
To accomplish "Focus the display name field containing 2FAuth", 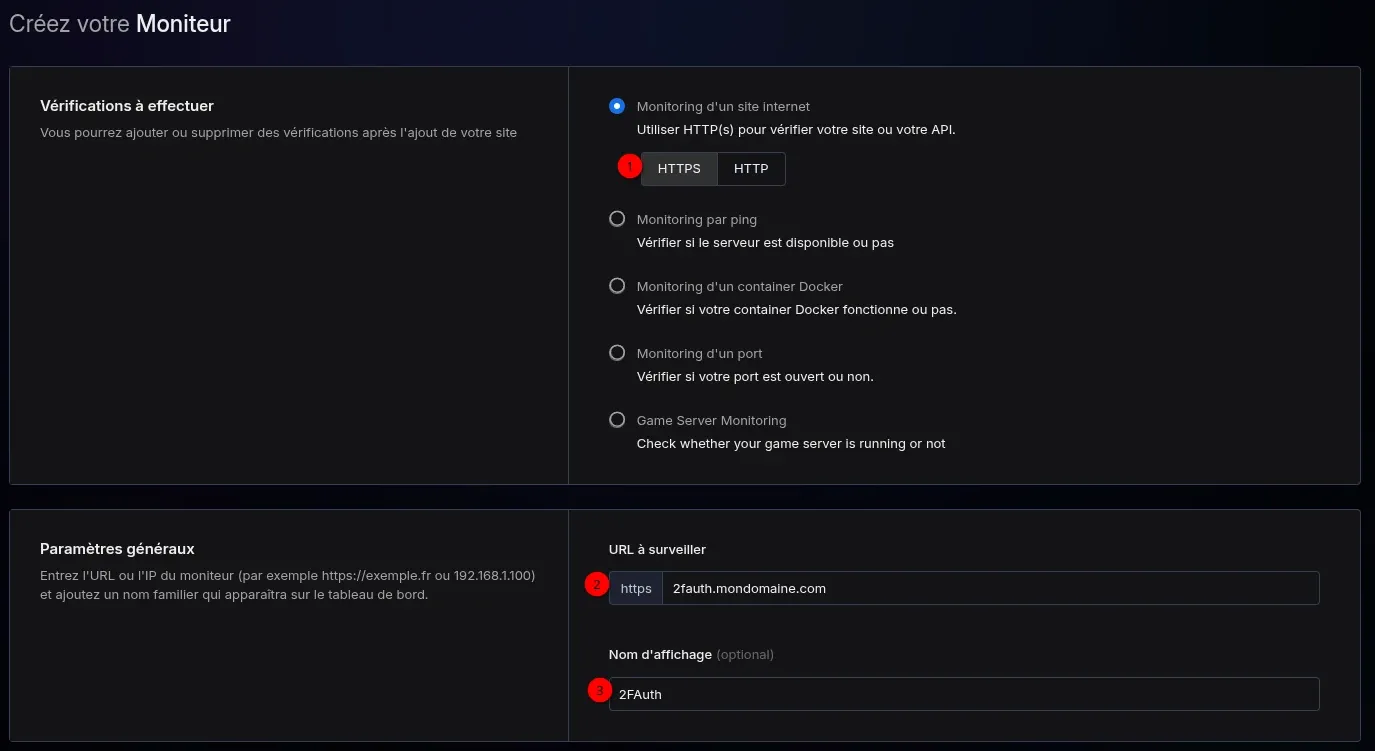I will pyautogui.click(x=964, y=694).
